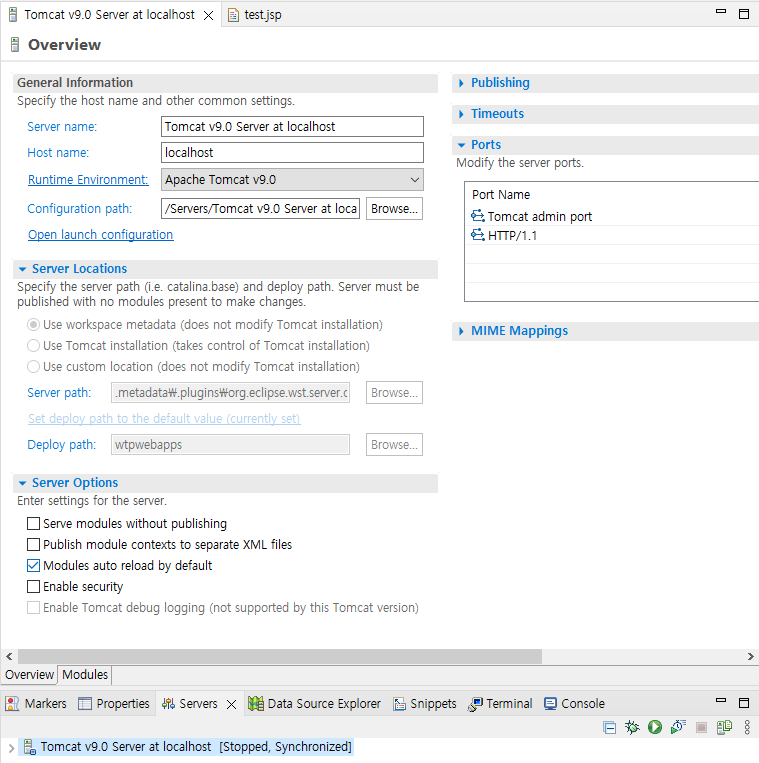Click the Snippets view icon
This screenshot has width=759, height=763.
(399, 704)
